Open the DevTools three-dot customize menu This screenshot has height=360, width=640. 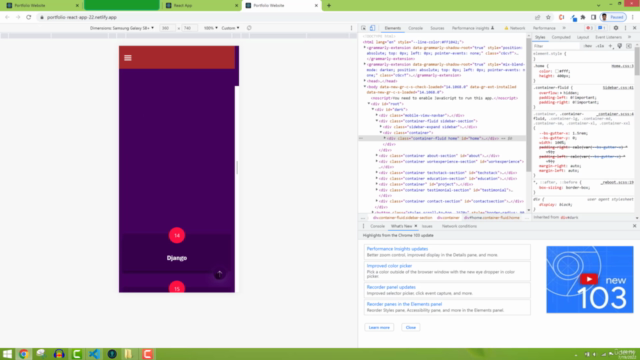point(625,28)
